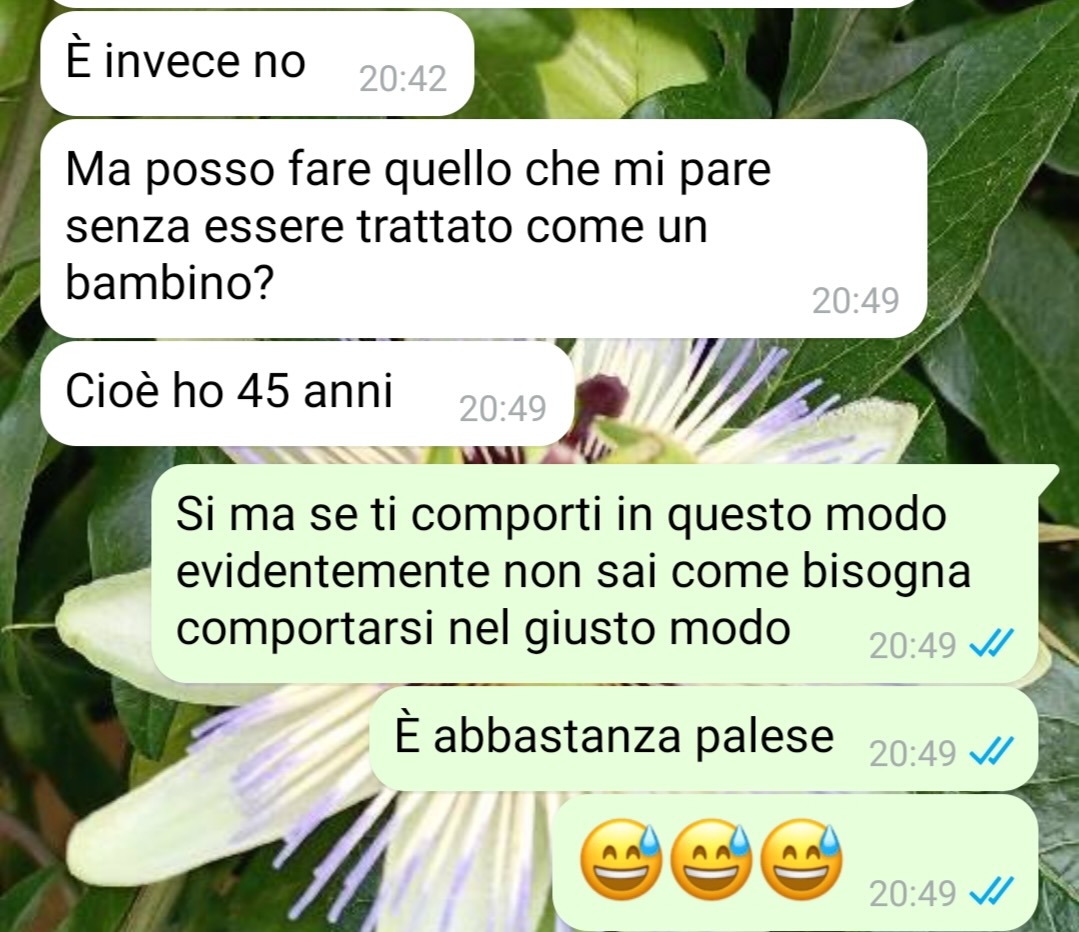The height and width of the screenshot is (932, 1079).
Task: Tap the partial message bubble at top edge
Action: (x=483, y=3)
